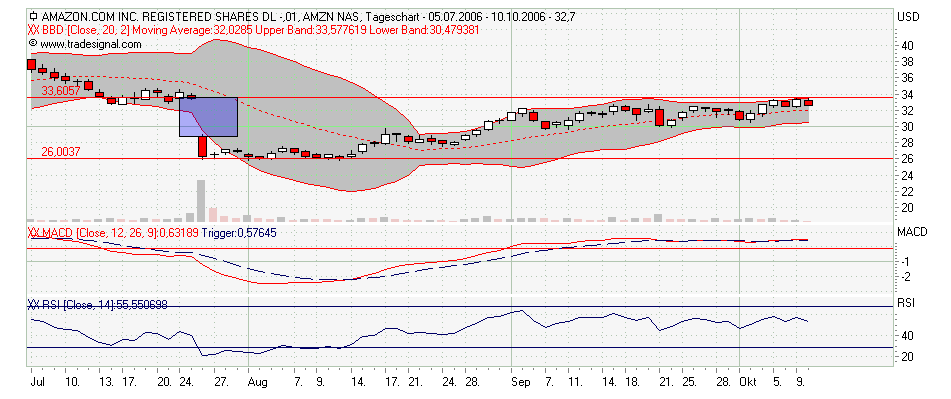Viewport: 951px width, 399px height.
Task: Click the Aug month label on time axis
Action: pyautogui.click(x=258, y=383)
